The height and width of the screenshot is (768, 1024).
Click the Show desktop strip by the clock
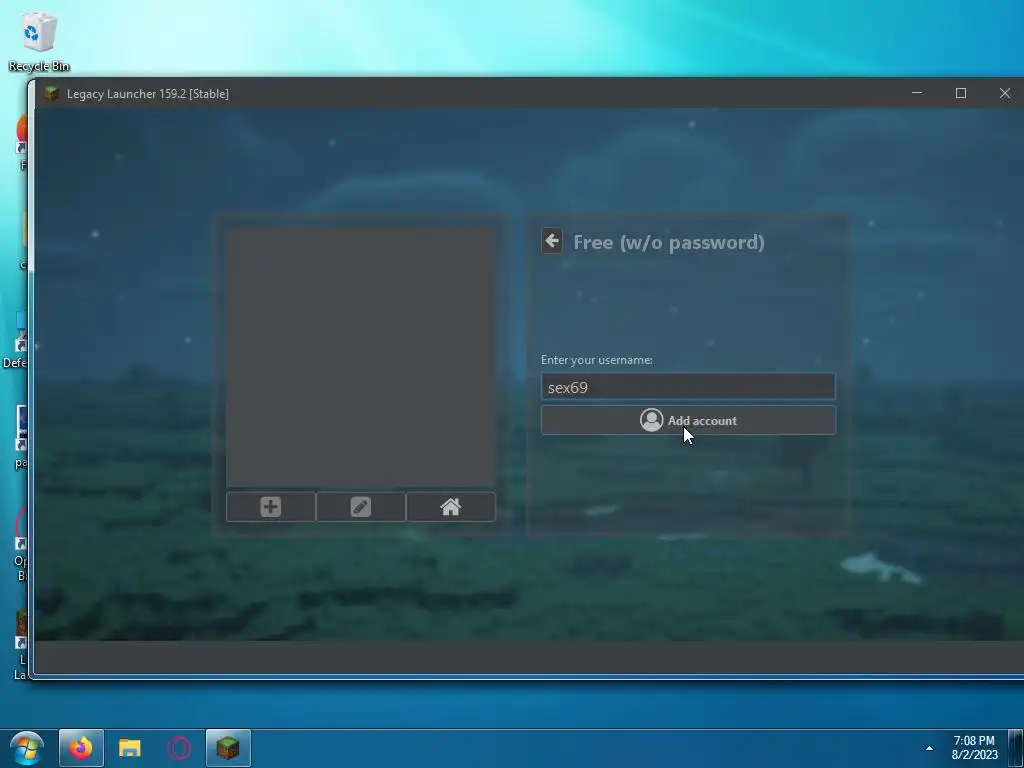tap(1016, 748)
